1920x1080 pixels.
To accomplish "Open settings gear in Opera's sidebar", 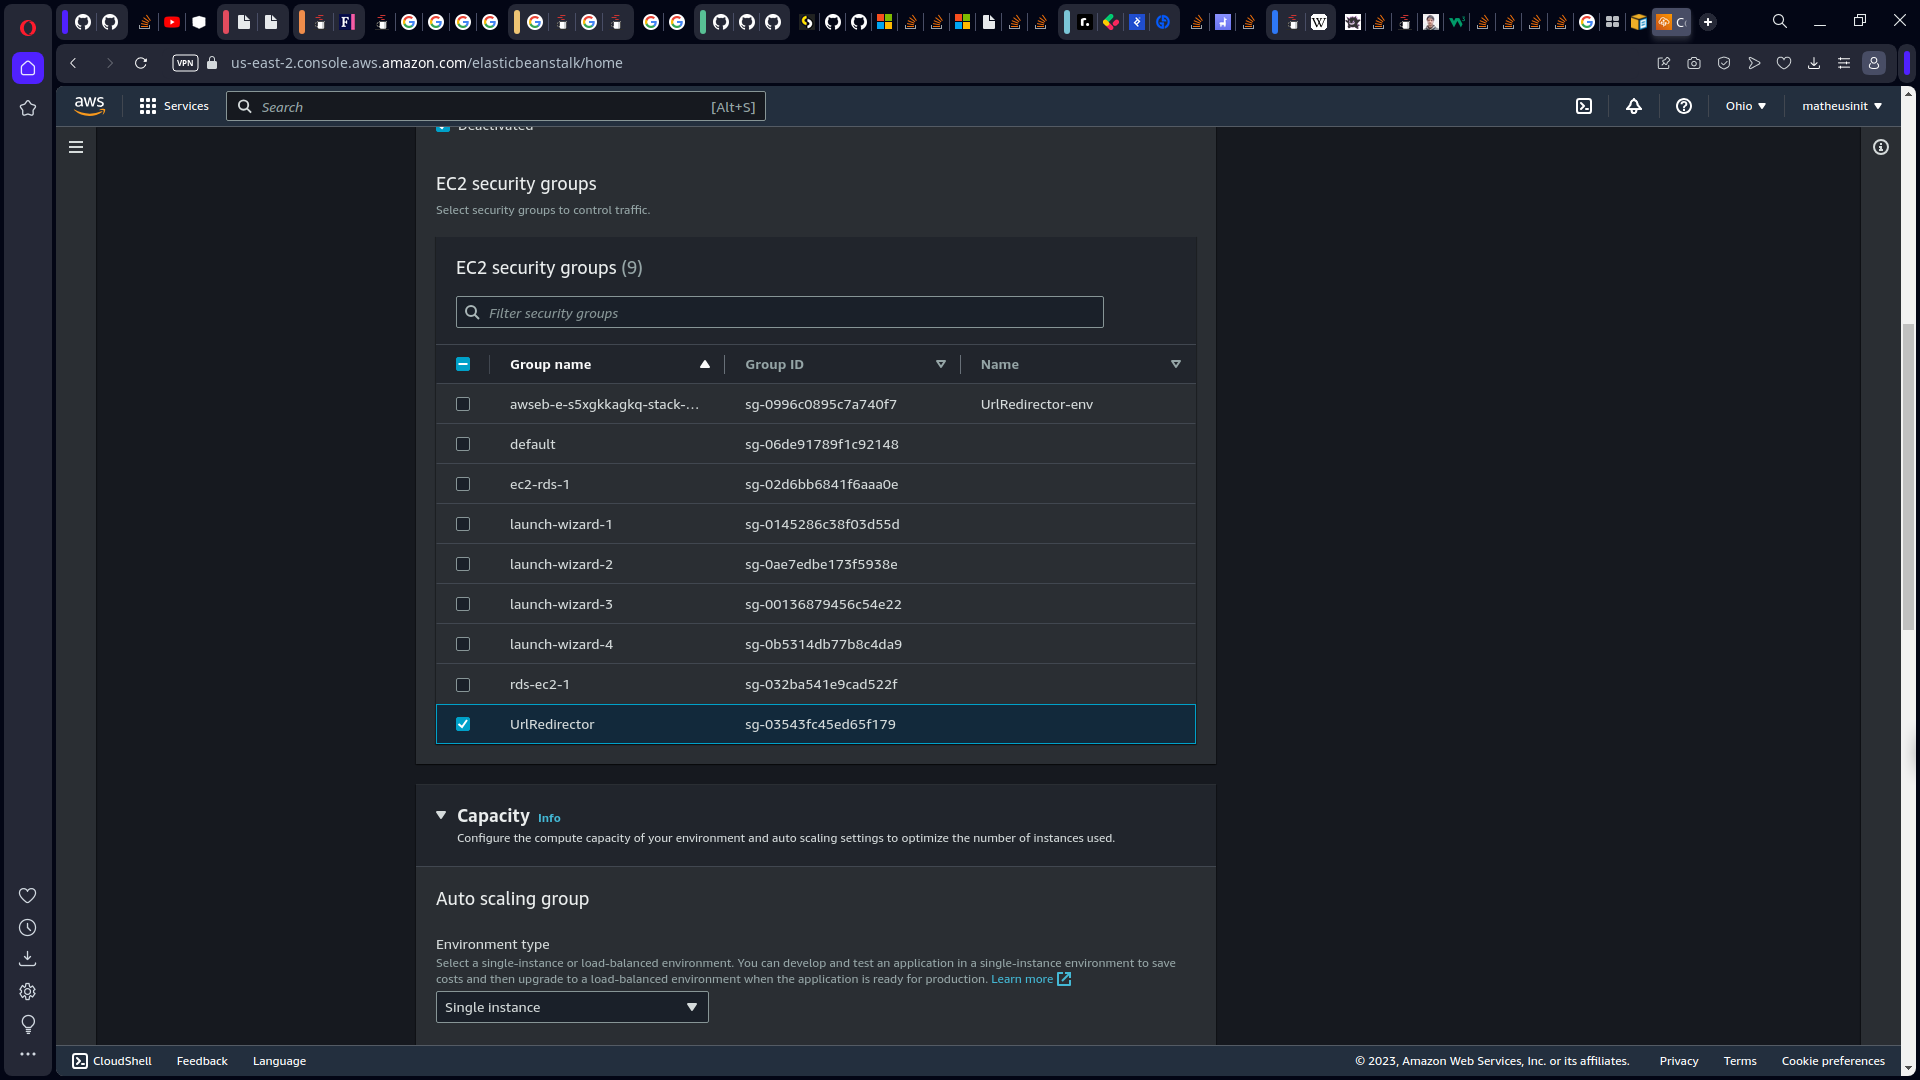I will [28, 991].
